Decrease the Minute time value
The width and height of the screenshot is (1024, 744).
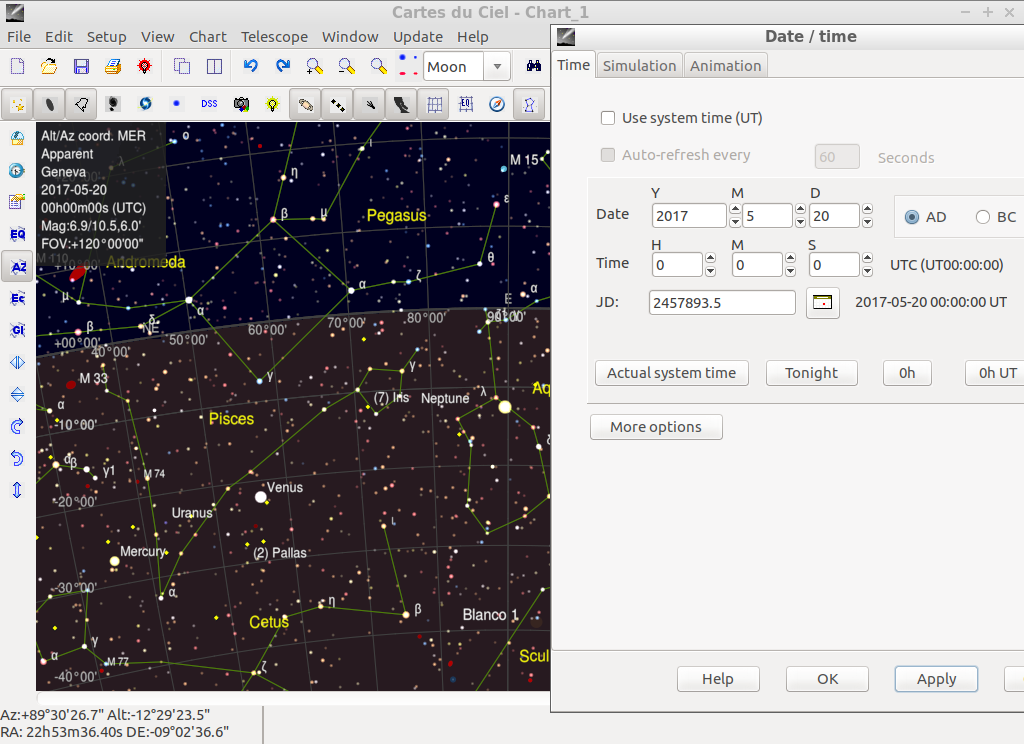click(790, 271)
